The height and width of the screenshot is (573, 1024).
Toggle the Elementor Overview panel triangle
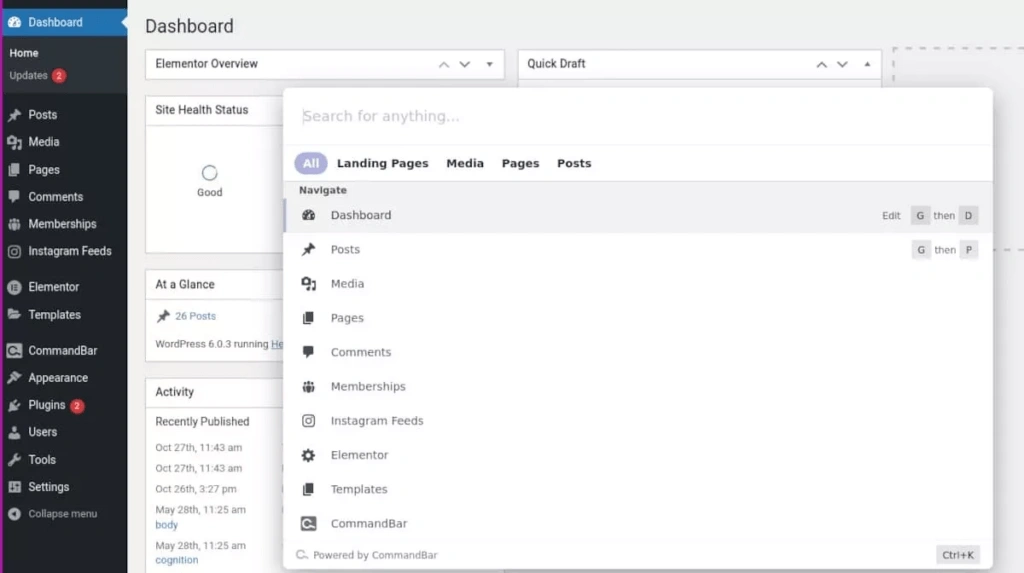click(x=490, y=64)
